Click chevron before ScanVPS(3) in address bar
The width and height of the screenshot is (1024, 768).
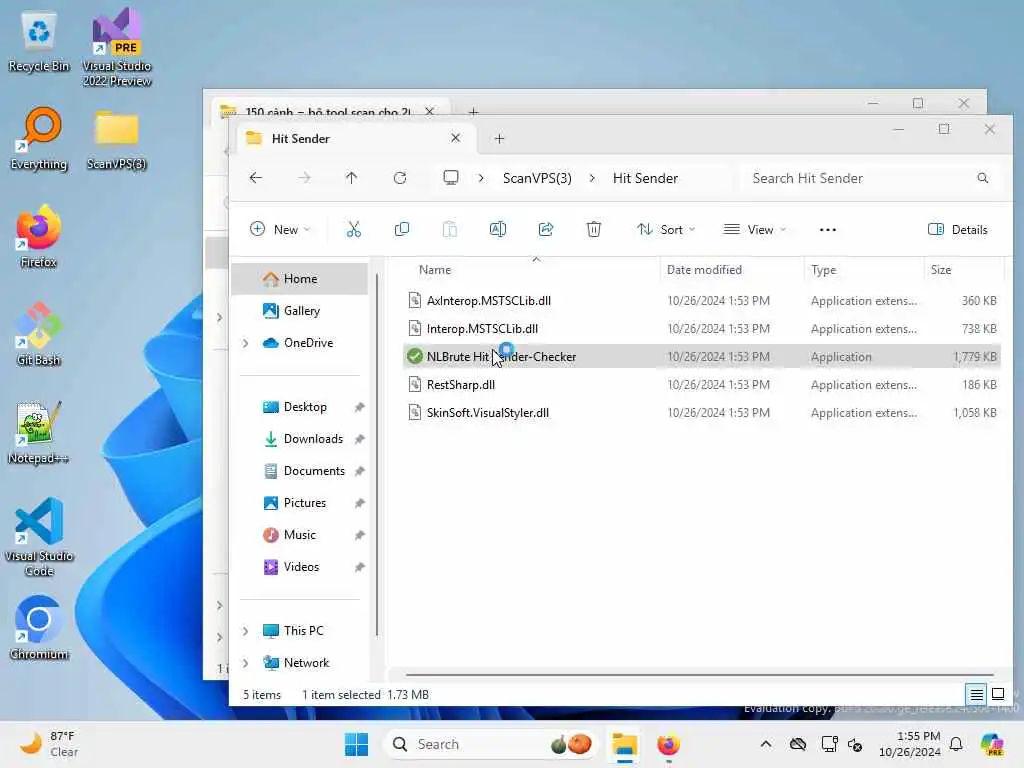click(x=481, y=178)
